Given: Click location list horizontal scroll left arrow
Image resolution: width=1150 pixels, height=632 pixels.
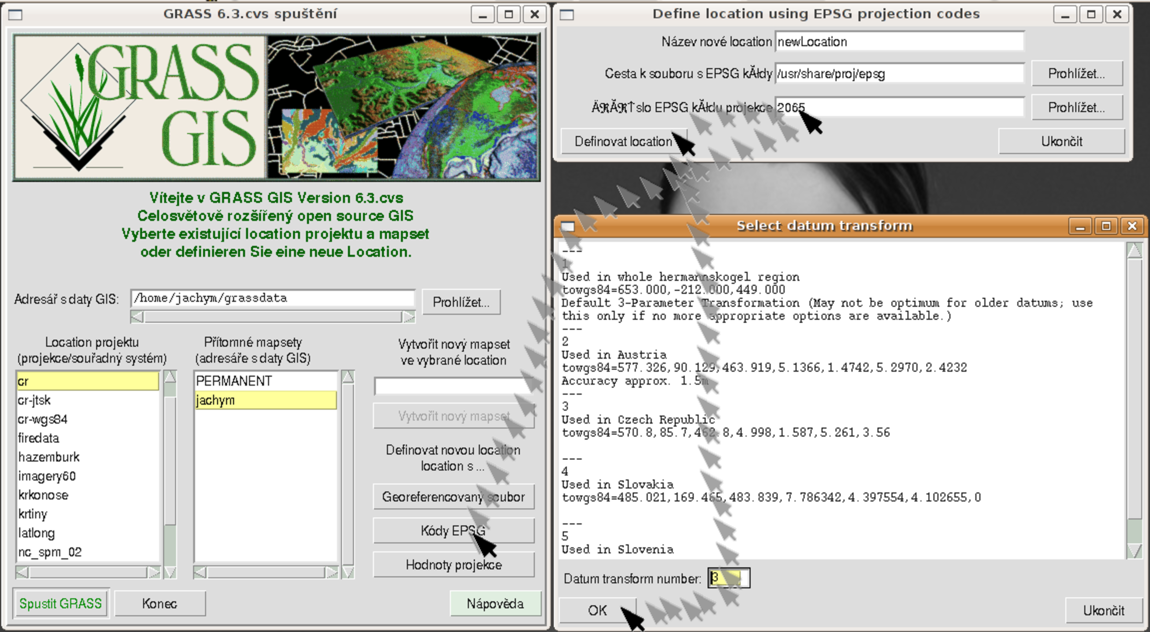Looking at the screenshot, I should coord(21,572).
